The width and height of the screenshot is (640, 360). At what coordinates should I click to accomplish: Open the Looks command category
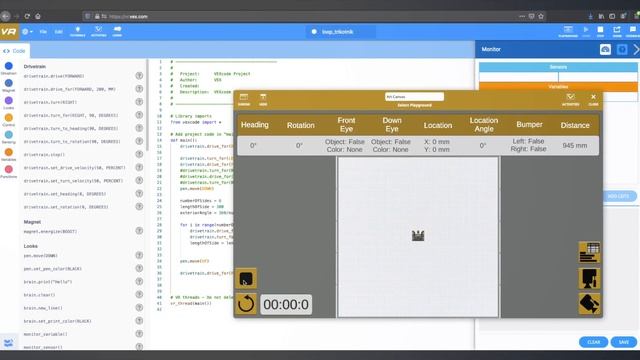9,102
